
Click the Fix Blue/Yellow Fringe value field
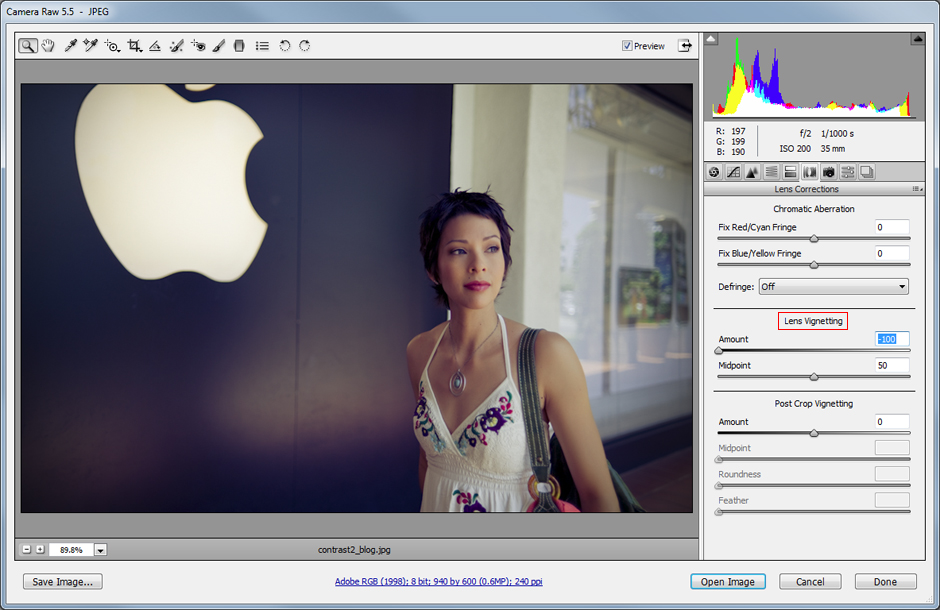pyautogui.click(x=892, y=253)
